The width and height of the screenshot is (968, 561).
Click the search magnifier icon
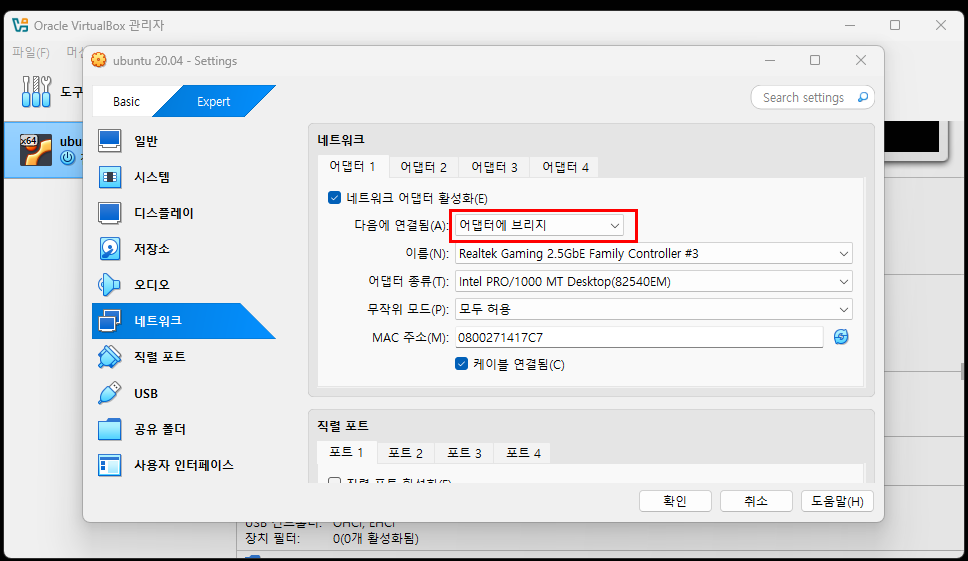click(x=862, y=98)
